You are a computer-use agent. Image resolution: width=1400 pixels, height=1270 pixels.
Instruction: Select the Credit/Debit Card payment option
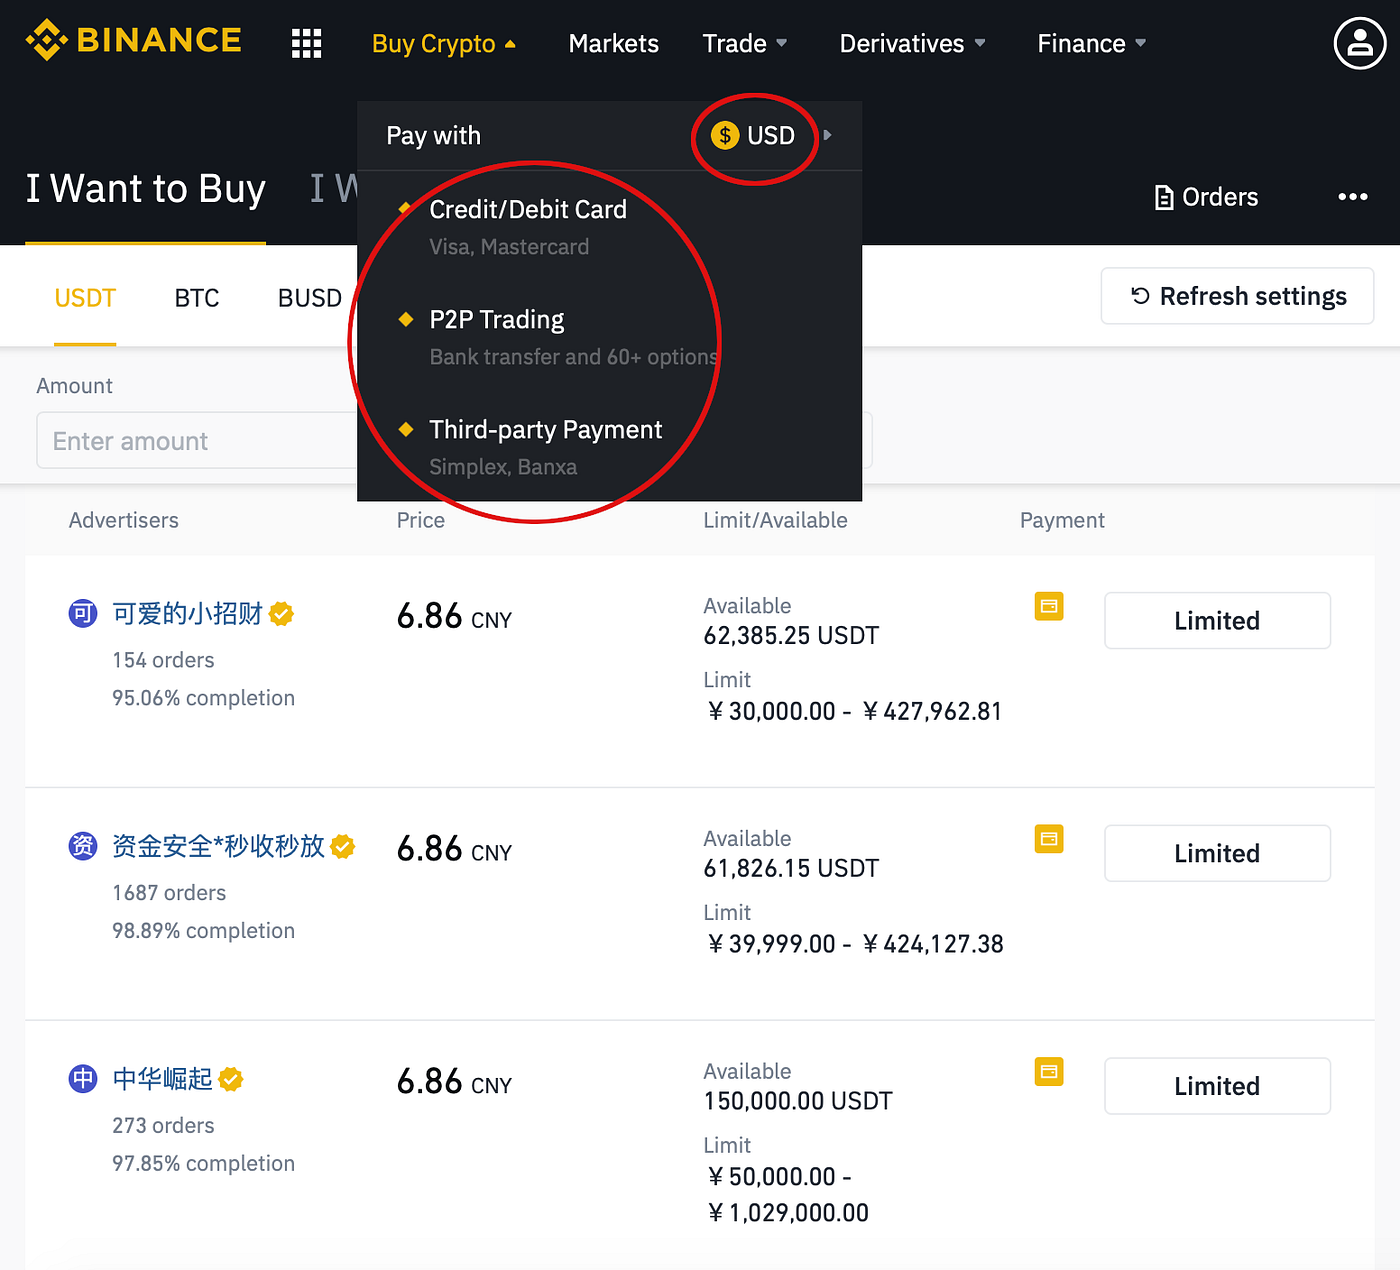coord(528,210)
